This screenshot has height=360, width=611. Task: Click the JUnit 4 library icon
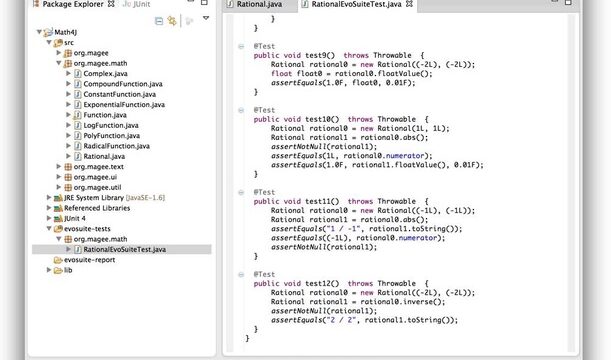(58, 219)
